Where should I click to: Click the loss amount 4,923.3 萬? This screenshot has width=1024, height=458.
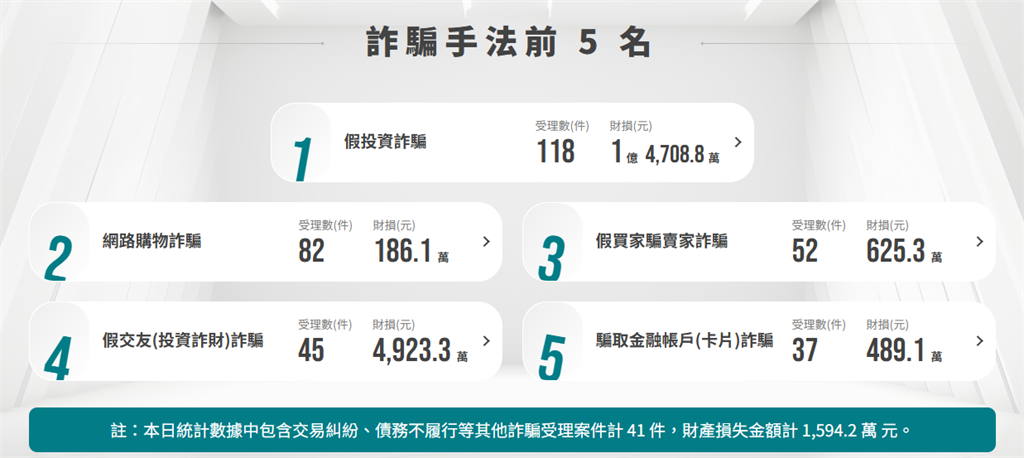click(421, 351)
